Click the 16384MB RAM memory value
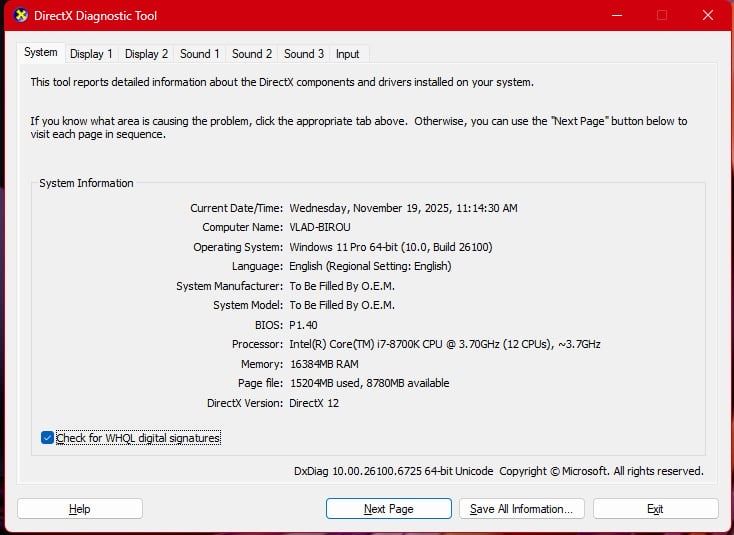 pyautogui.click(x=324, y=364)
